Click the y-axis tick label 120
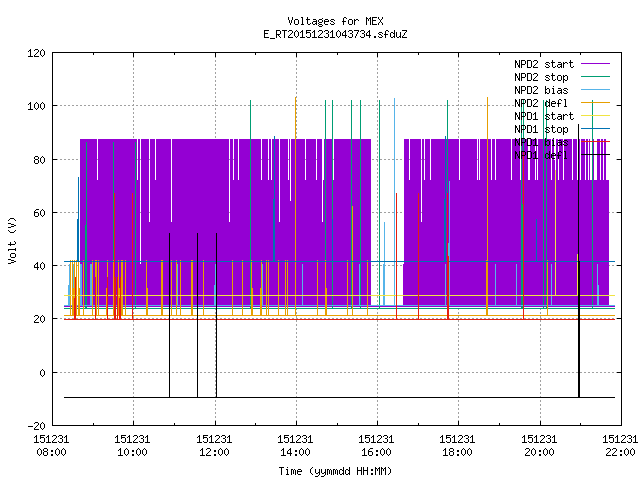The image size is (640, 480). (36, 53)
